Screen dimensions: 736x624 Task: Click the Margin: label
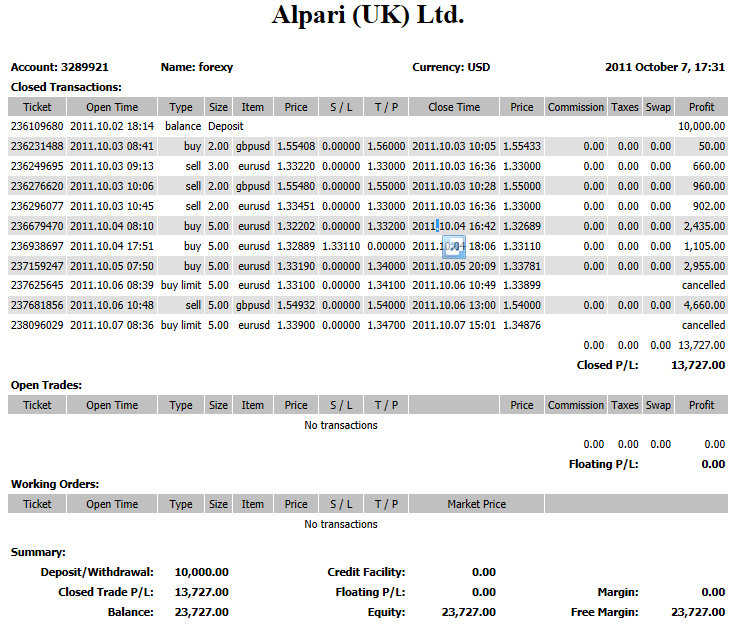coord(618,593)
